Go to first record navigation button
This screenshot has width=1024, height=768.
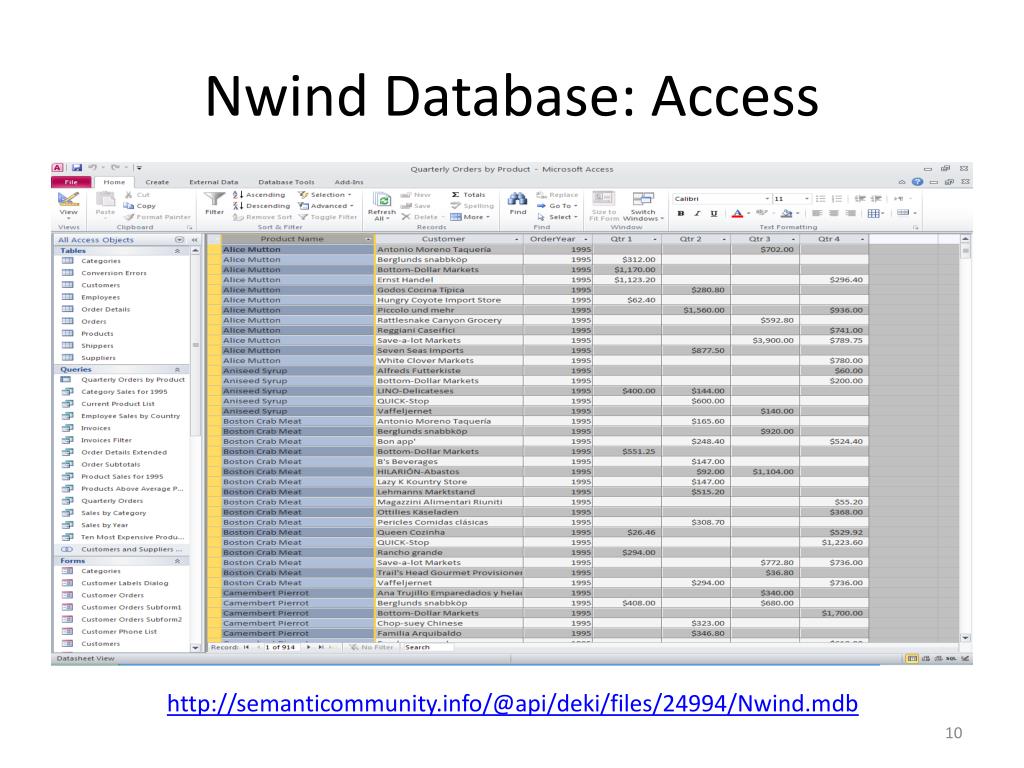pos(247,647)
